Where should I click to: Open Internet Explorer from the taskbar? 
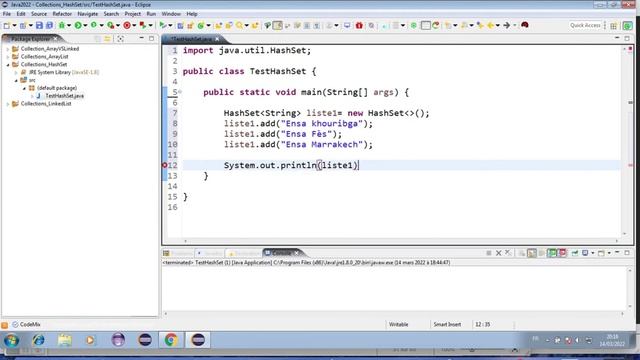pyautogui.click(x=38, y=340)
